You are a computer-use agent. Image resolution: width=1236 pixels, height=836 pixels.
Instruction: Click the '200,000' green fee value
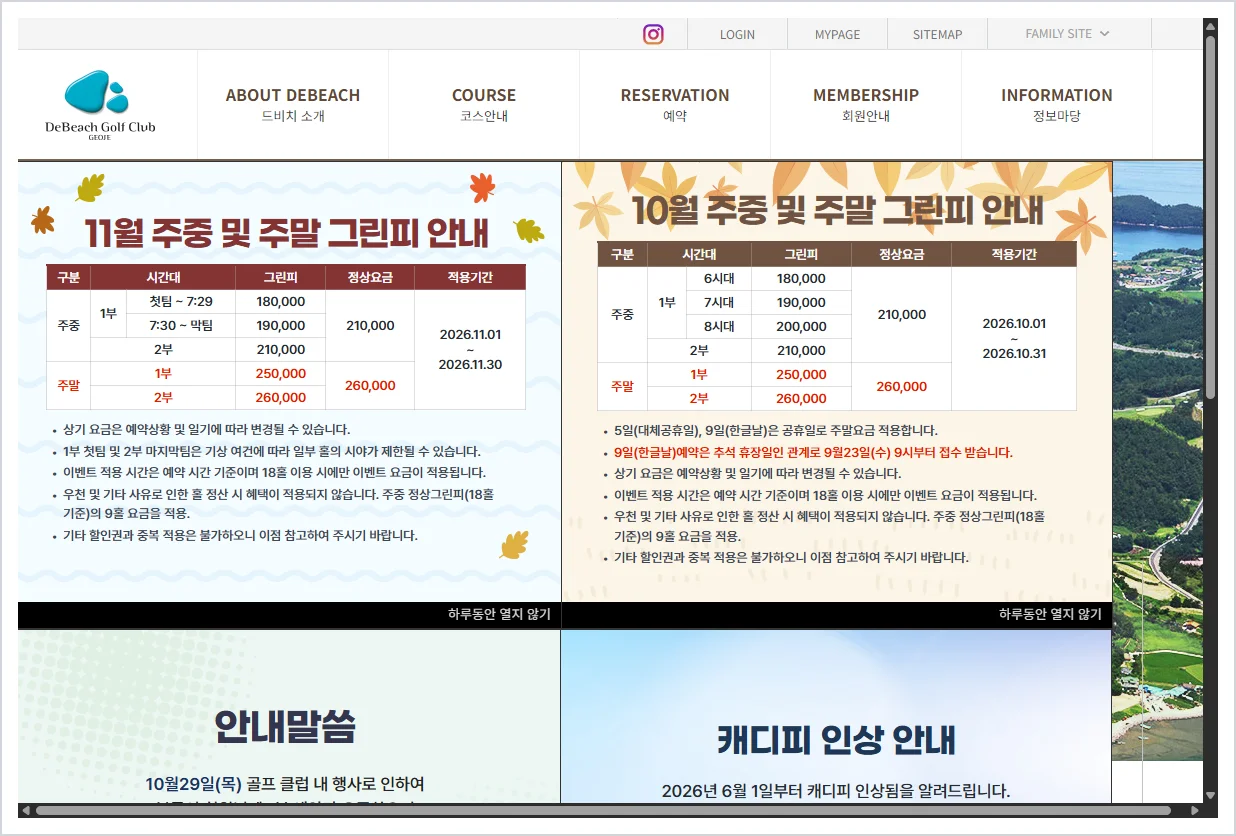pyautogui.click(x=801, y=327)
